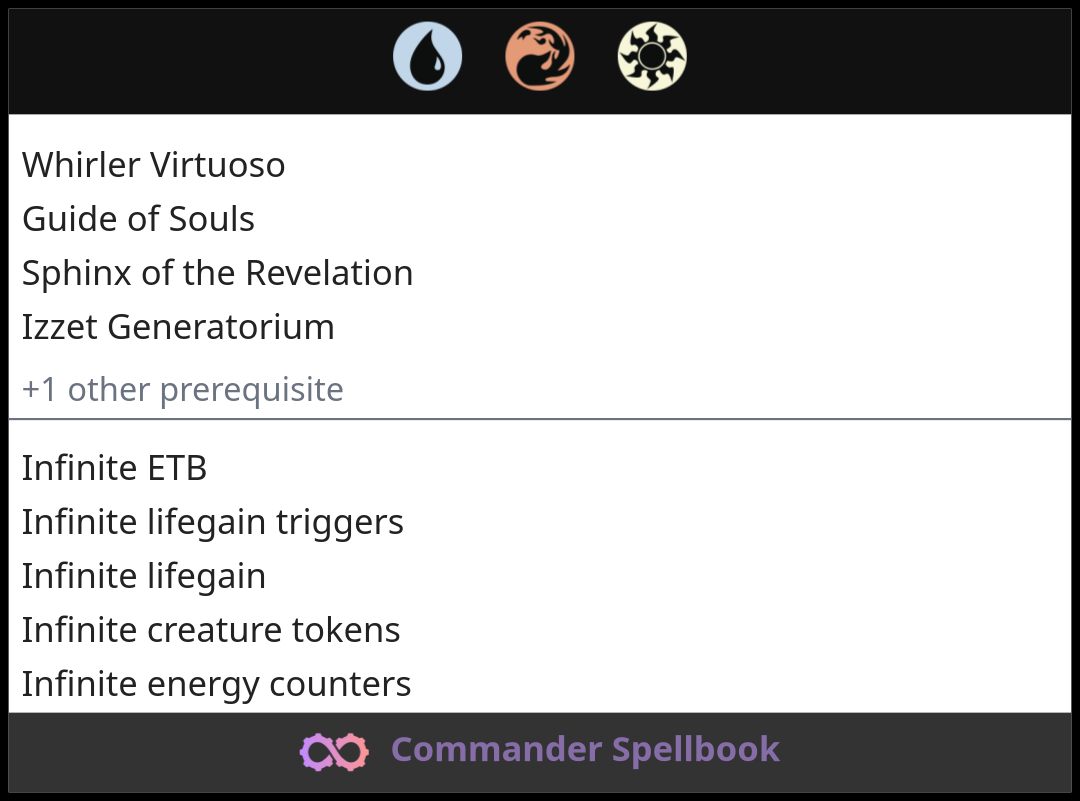
Task: Click the word Commander in the footer
Action: click(x=494, y=750)
